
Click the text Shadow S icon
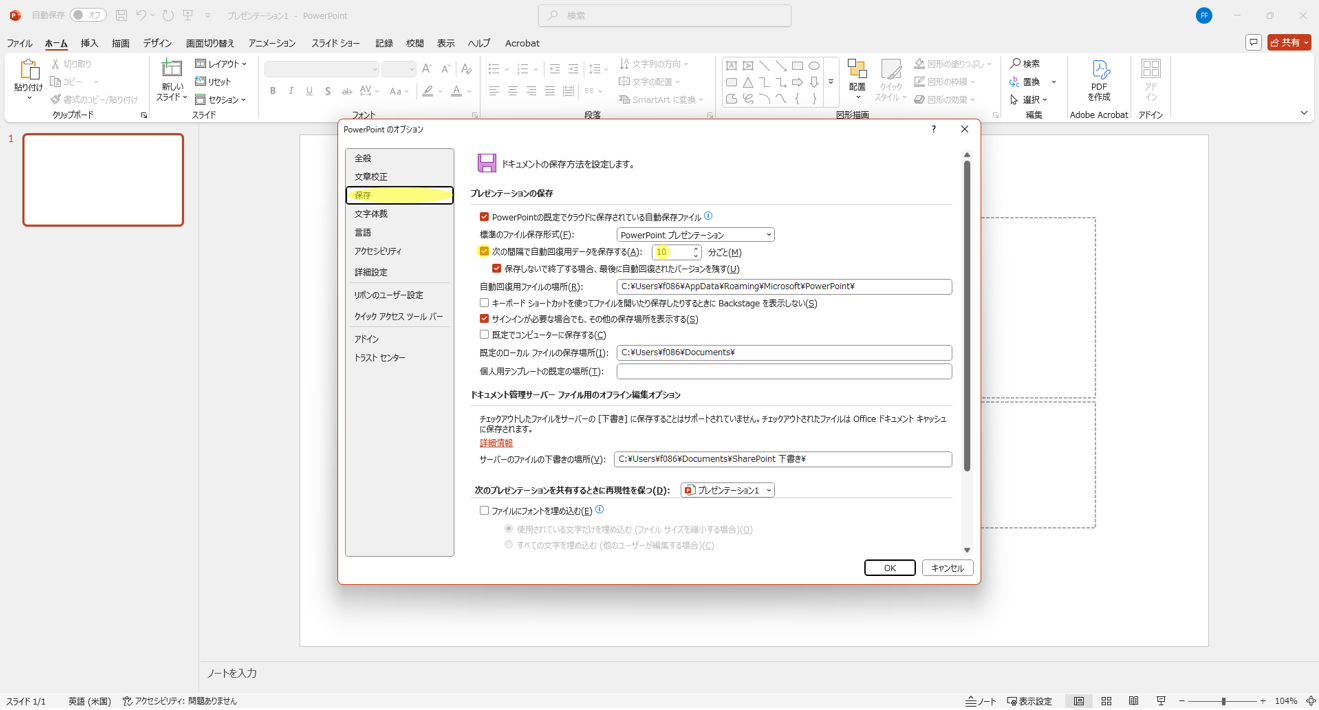click(x=328, y=91)
